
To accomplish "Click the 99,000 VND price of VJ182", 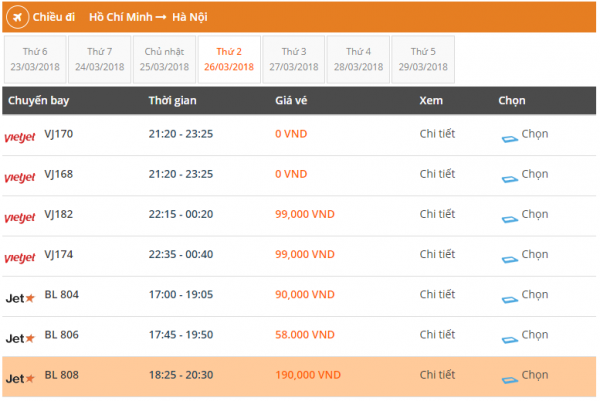I will (x=305, y=214).
